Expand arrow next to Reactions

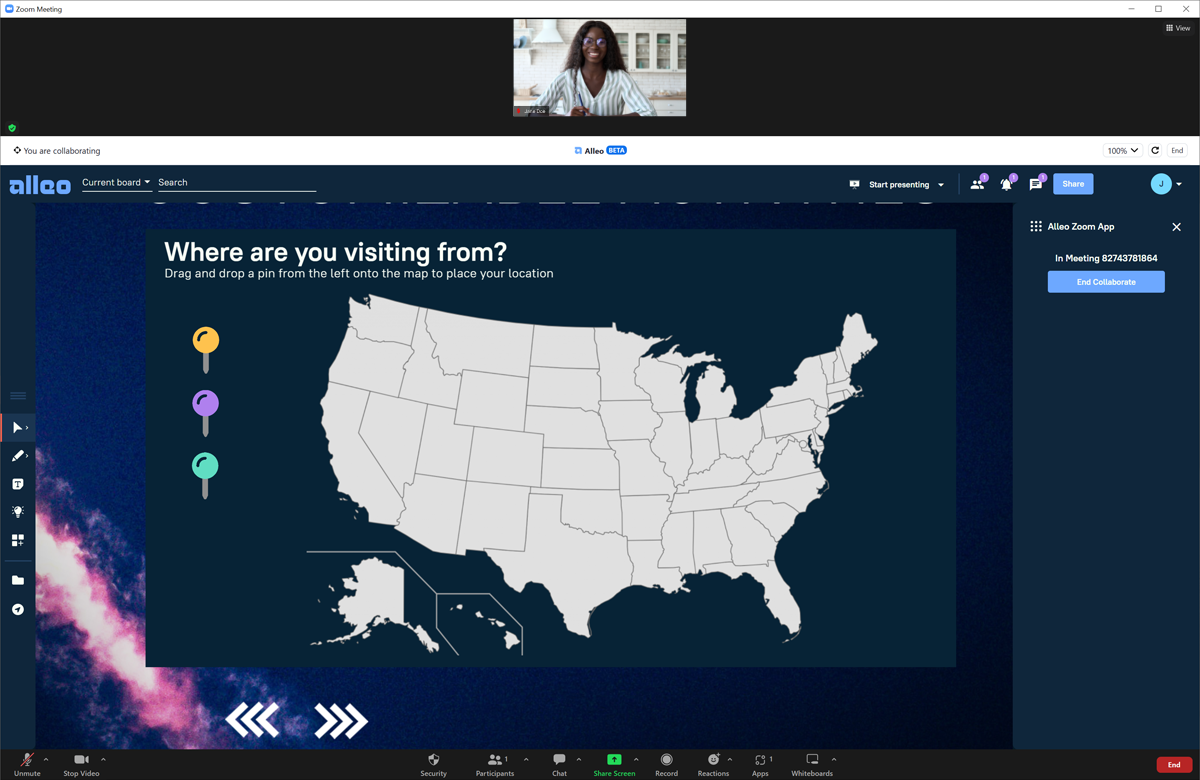[x=730, y=760]
